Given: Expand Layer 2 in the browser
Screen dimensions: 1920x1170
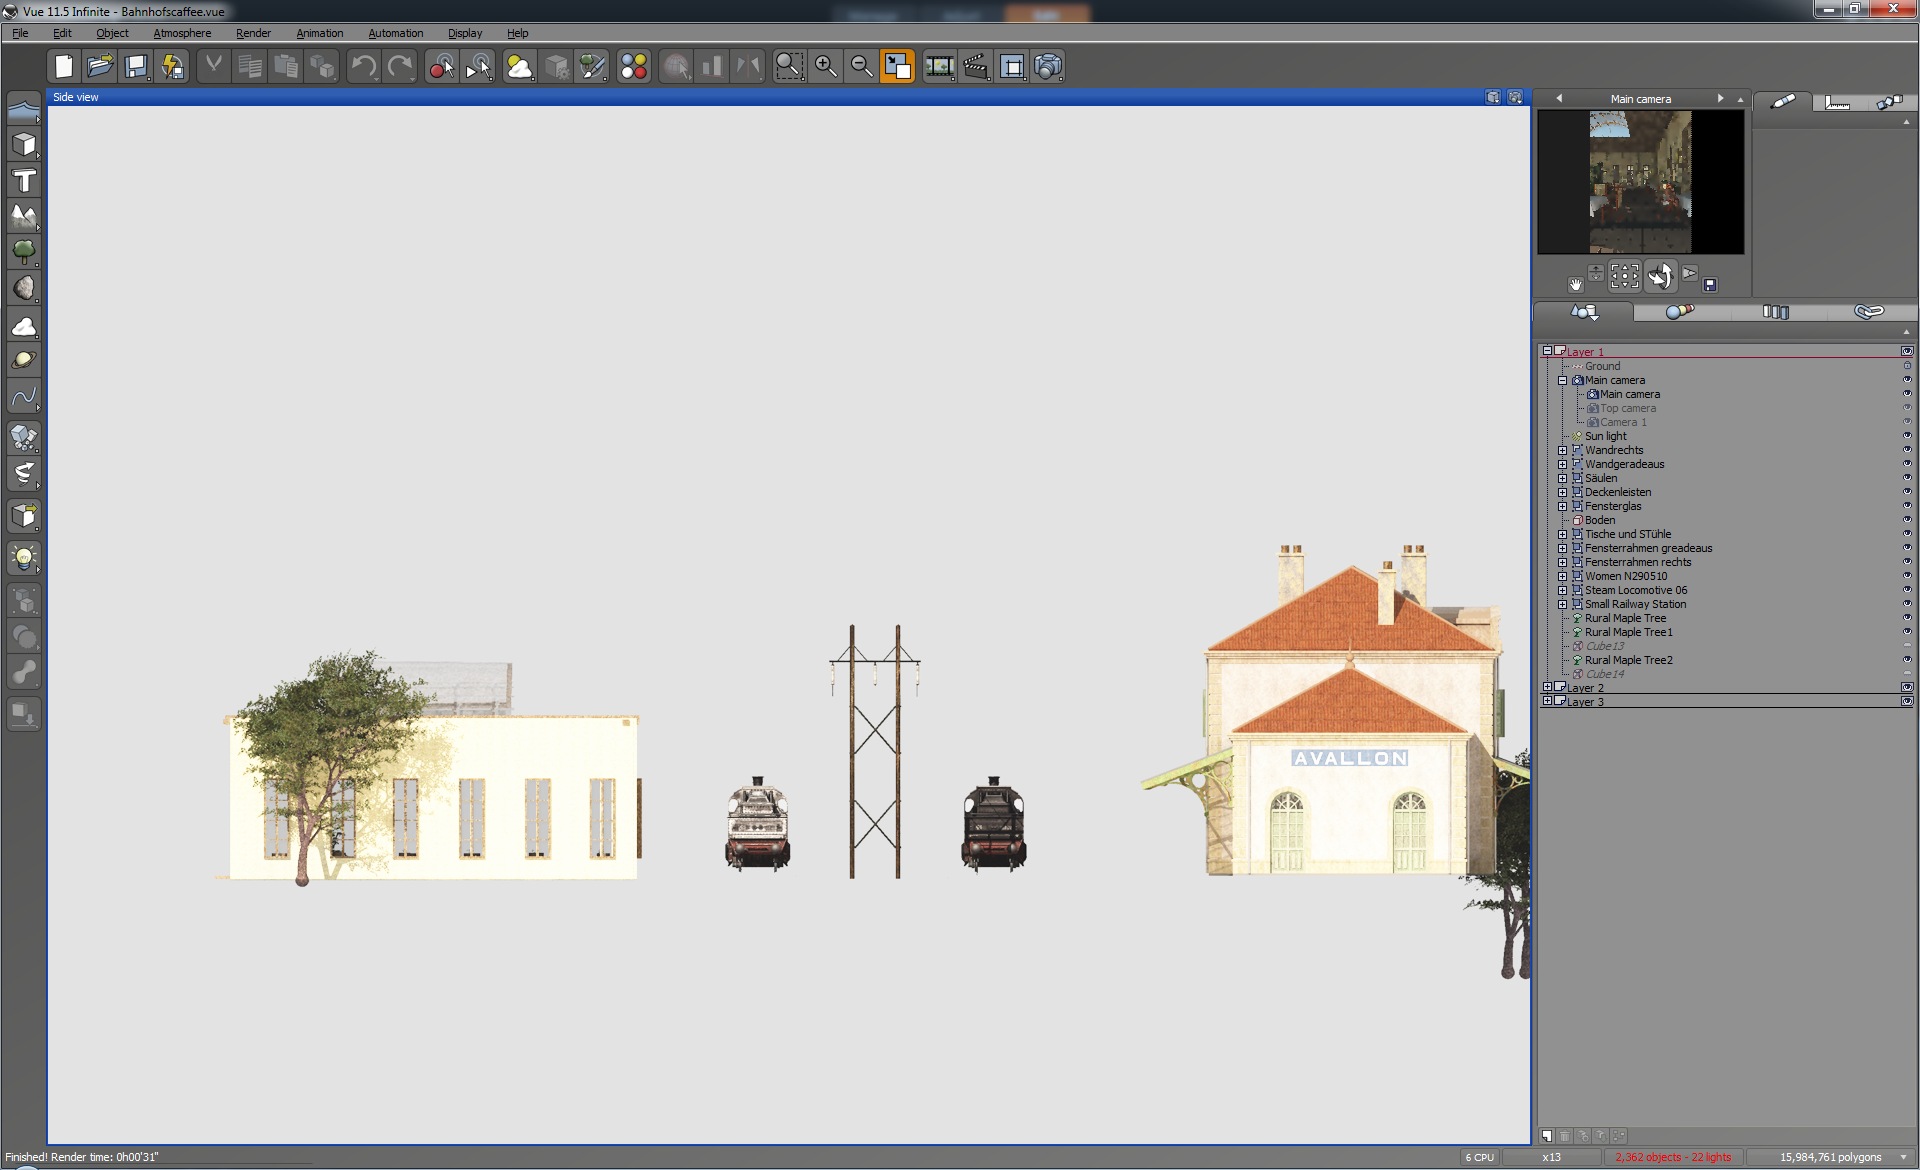Looking at the screenshot, I should [x=1547, y=688].
